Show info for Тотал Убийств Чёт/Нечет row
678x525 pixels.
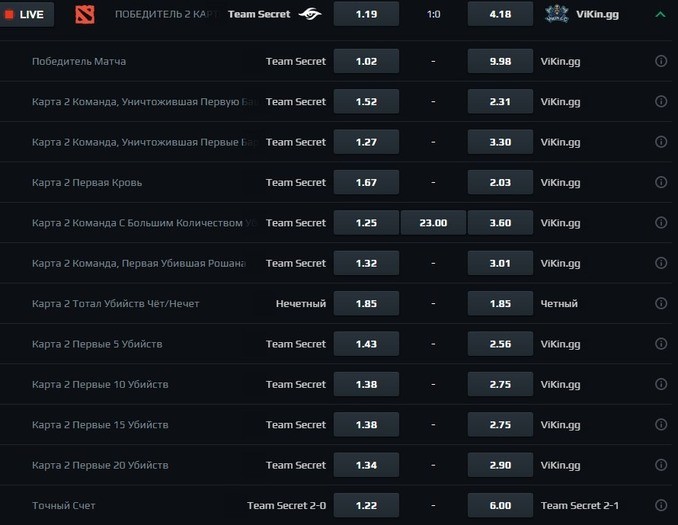tap(661, 303)
